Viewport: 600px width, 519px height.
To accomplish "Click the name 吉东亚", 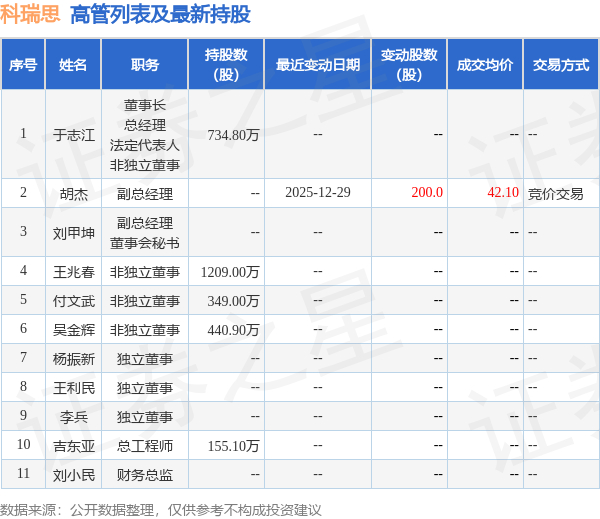I will click(x=74, y=446).
